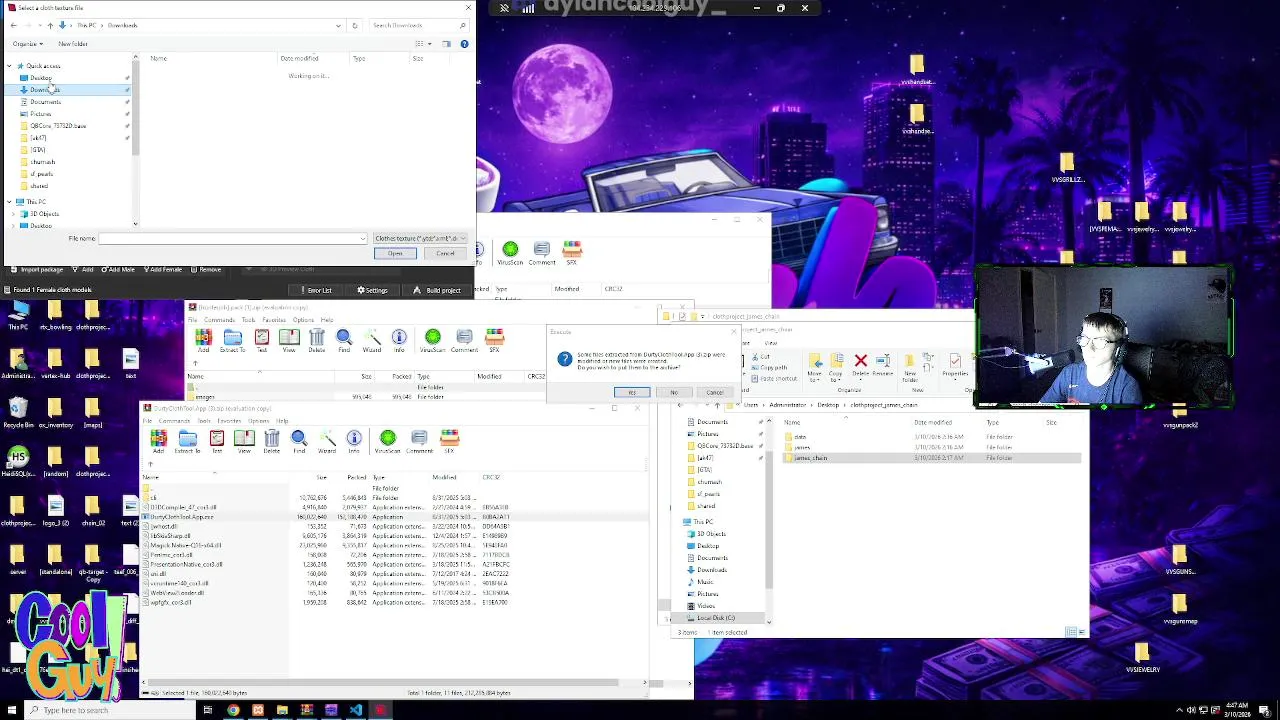Collapse This PC in dialog tree
Screen dimensions: 1280x720
(x=9, y=202)
